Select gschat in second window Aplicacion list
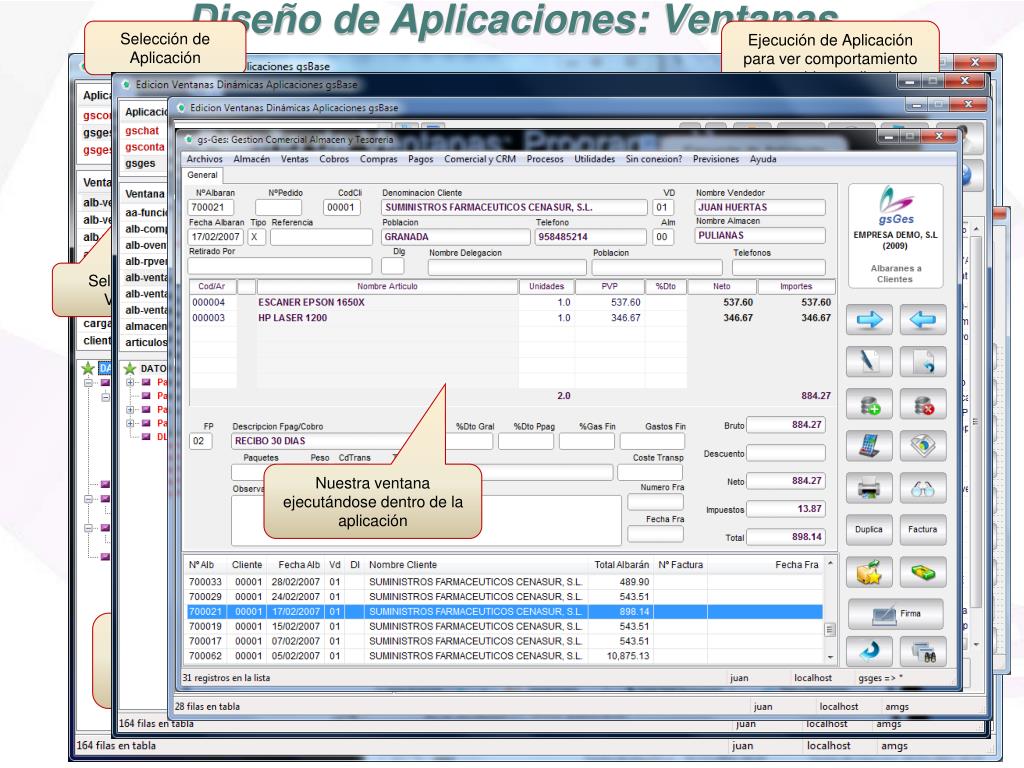The height and width of the screenshot is (768, 1024). point(142,131)
